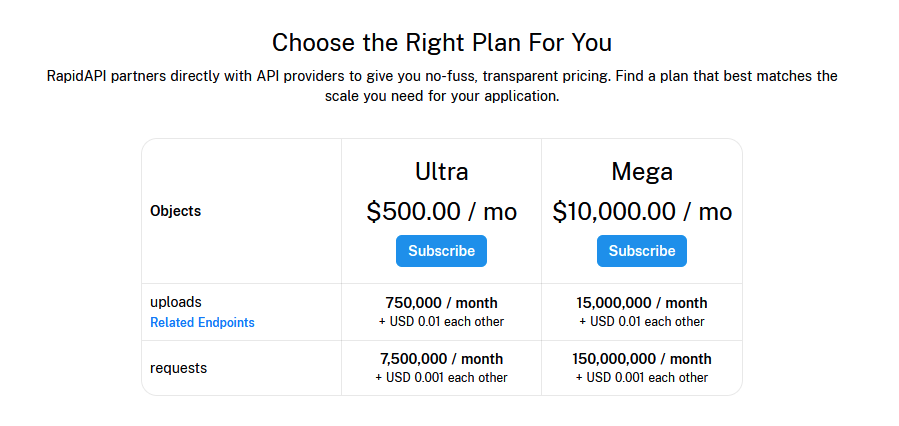Click the Objects column header

coord(175,211)
